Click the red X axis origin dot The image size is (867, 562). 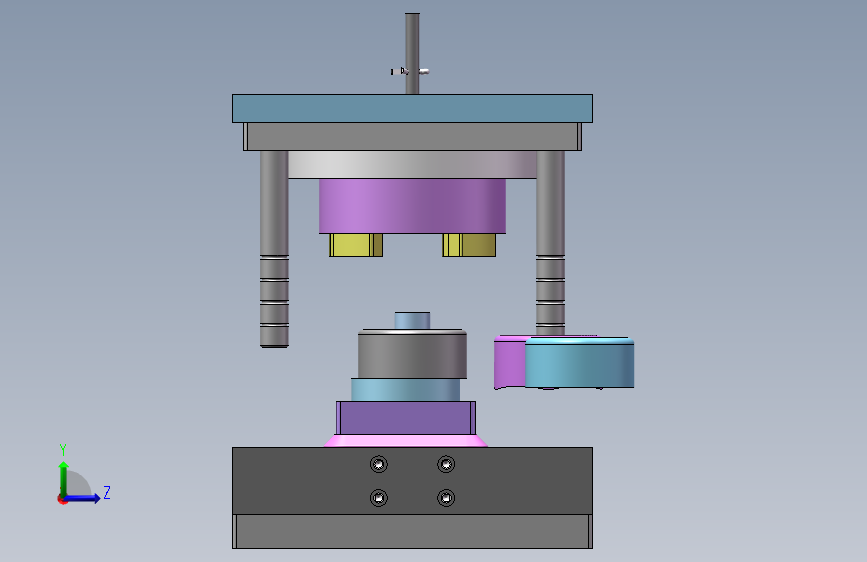(62, 500)
